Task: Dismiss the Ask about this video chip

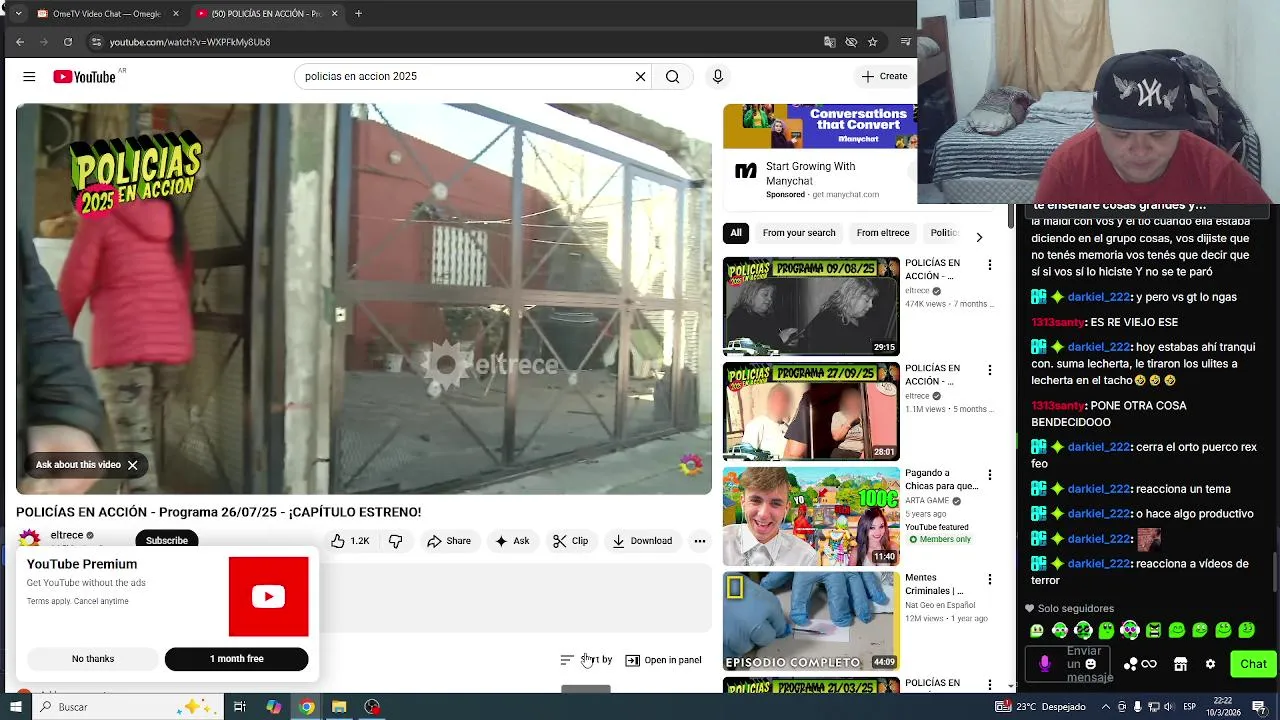Action: pos(132,465)
